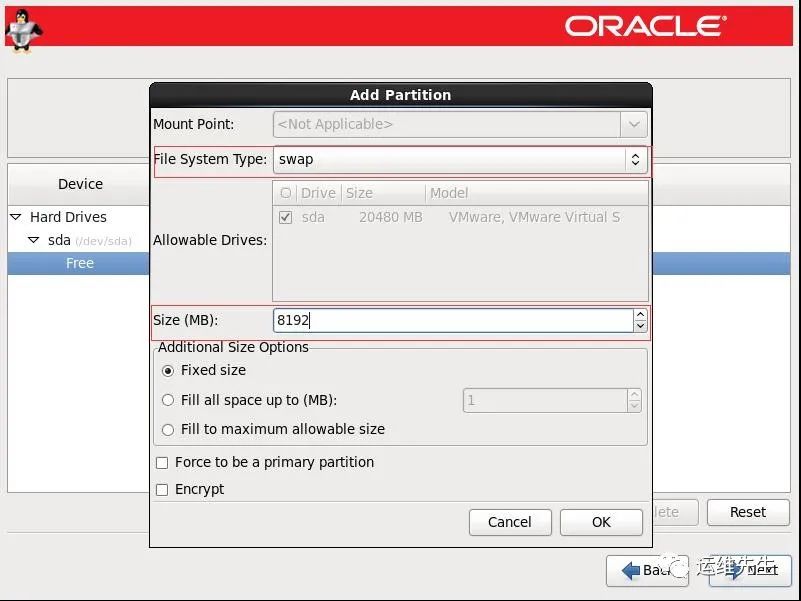Click the Tux penguin logo in the banner
The height and width of the screenshot is (601, 801).
23,31
